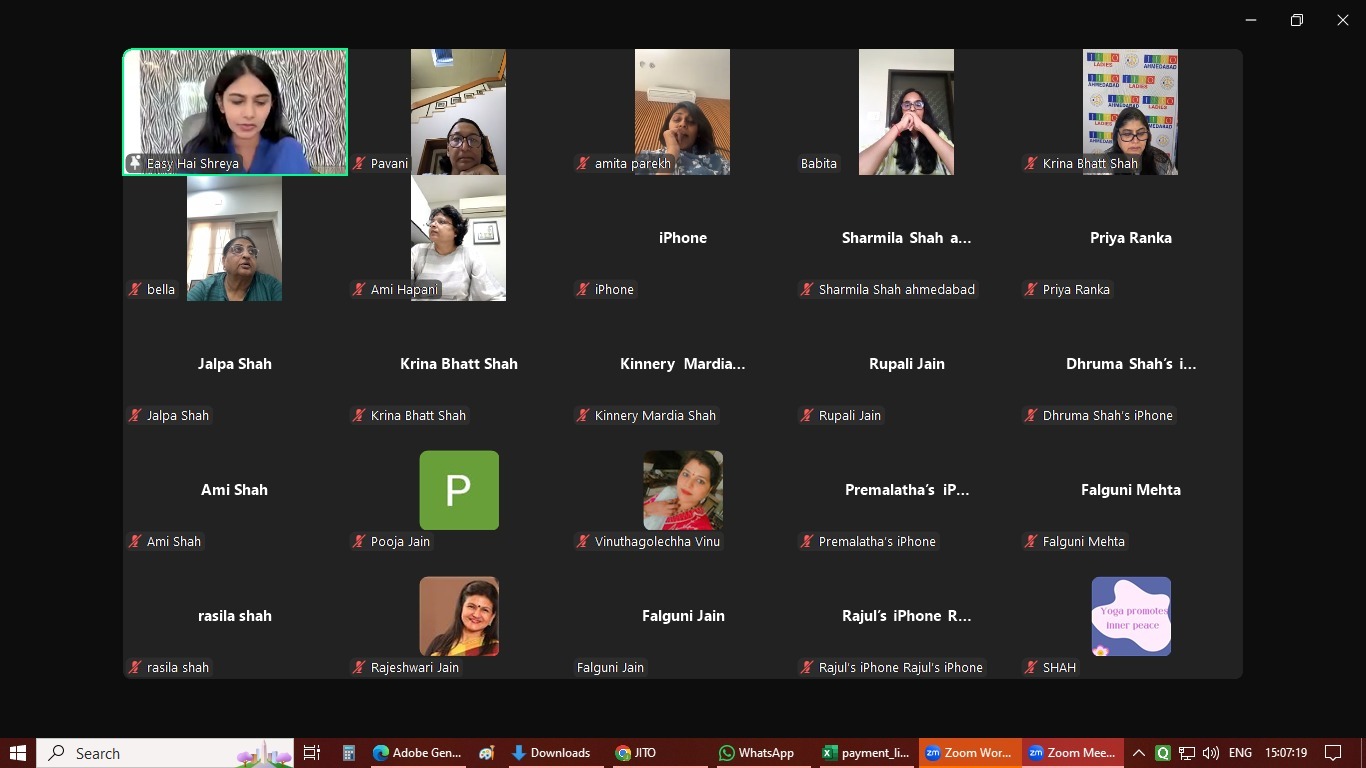
Task: Expand the hidden system tray icons
Action: click(x=1138, y=753)
